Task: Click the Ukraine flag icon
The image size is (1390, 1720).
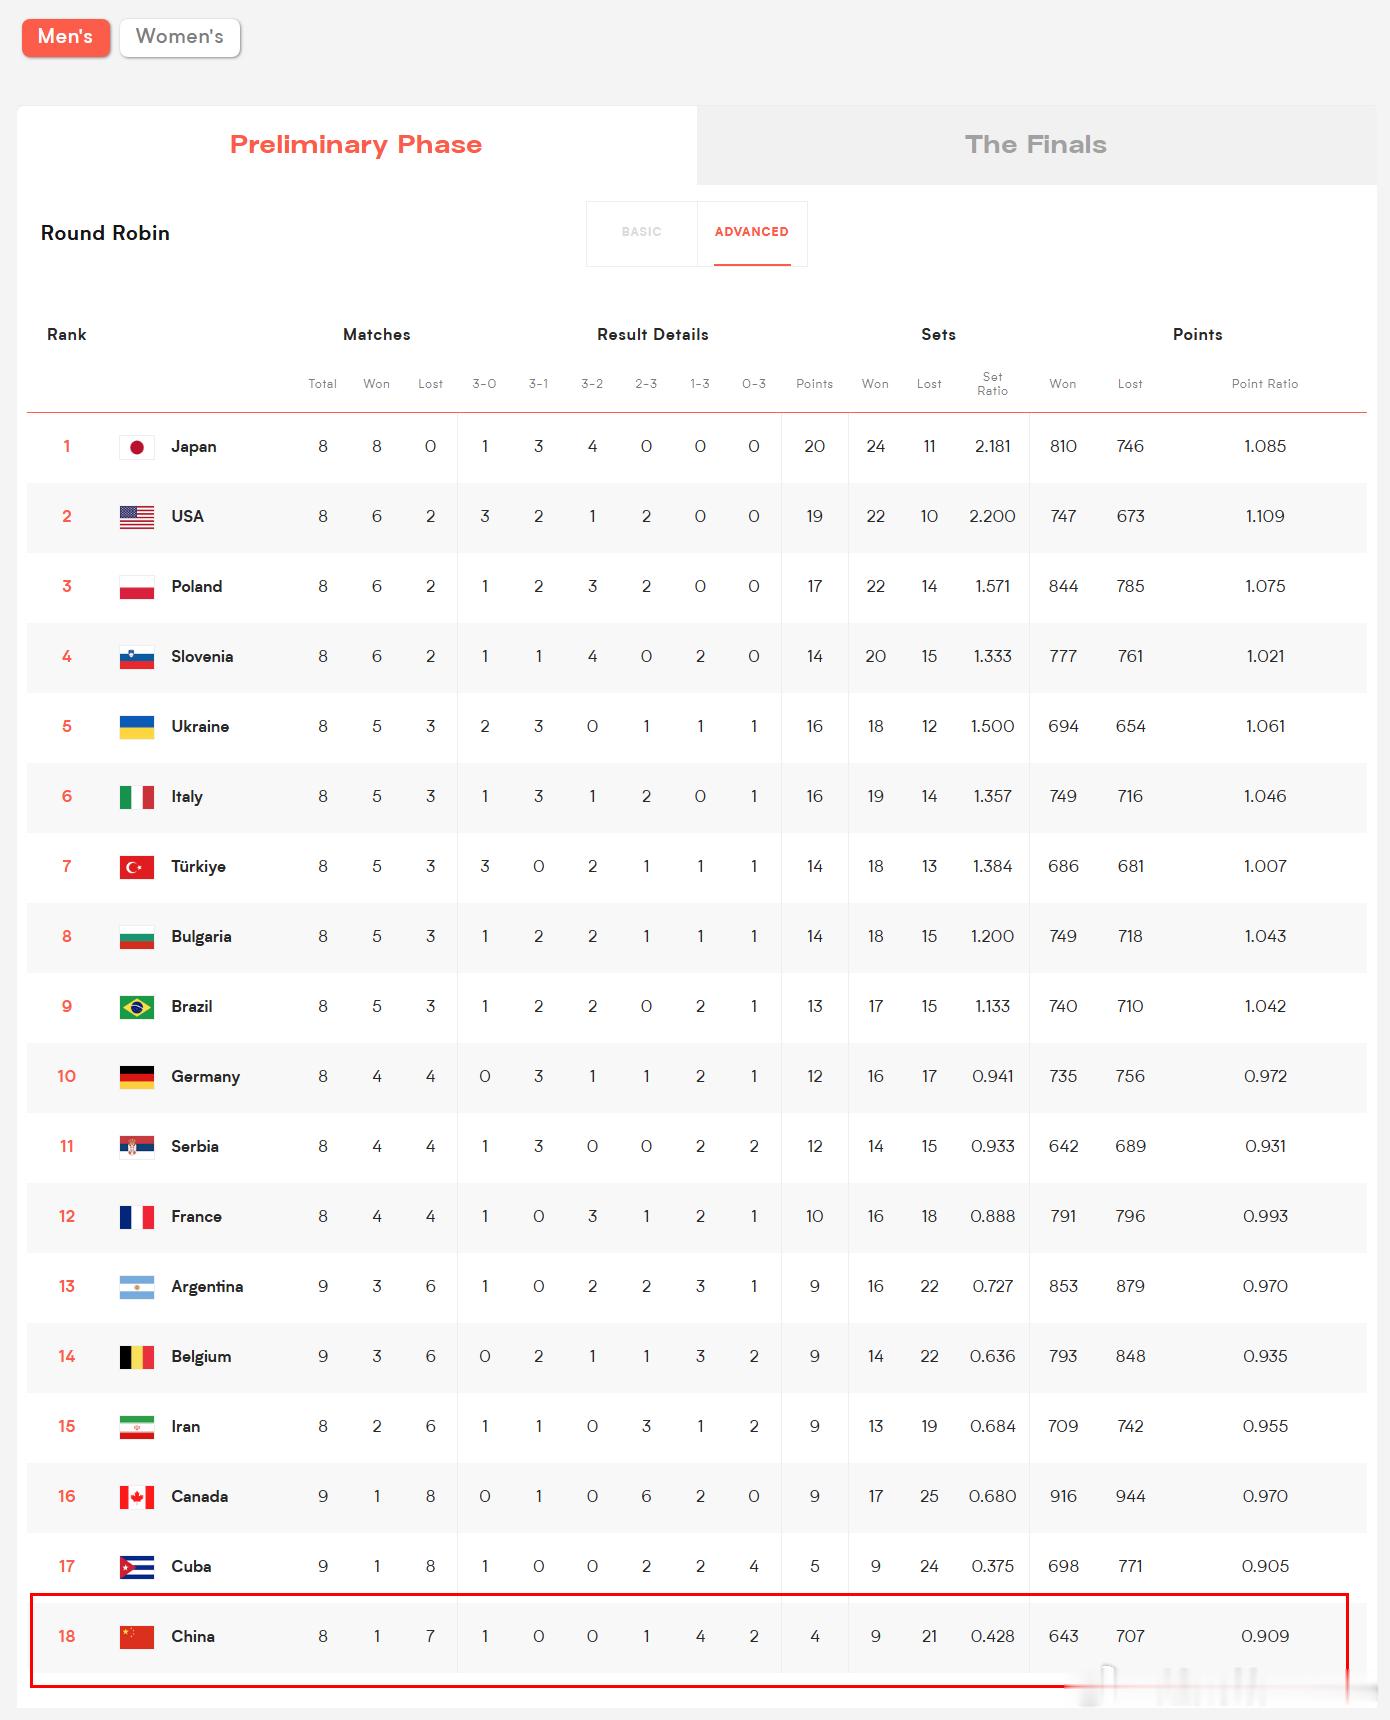Action: [137, 727]
